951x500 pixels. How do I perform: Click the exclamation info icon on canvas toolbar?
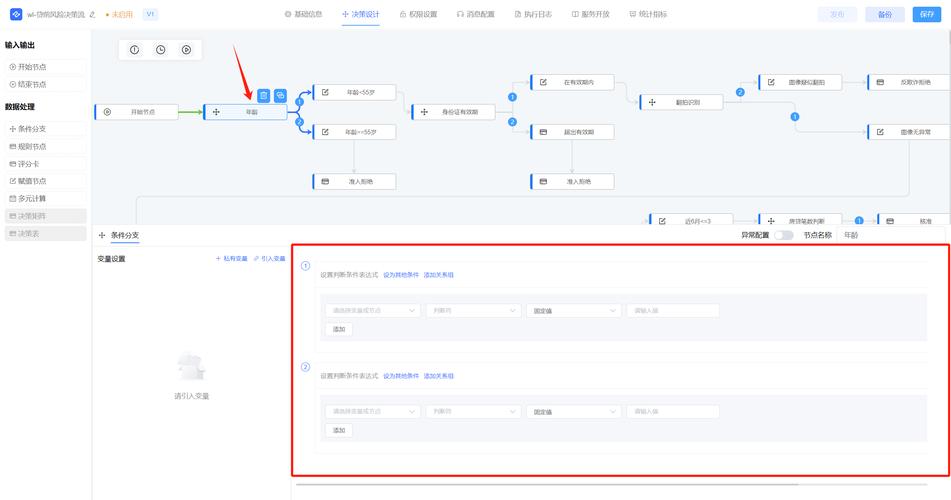click(x=135, y=50)
